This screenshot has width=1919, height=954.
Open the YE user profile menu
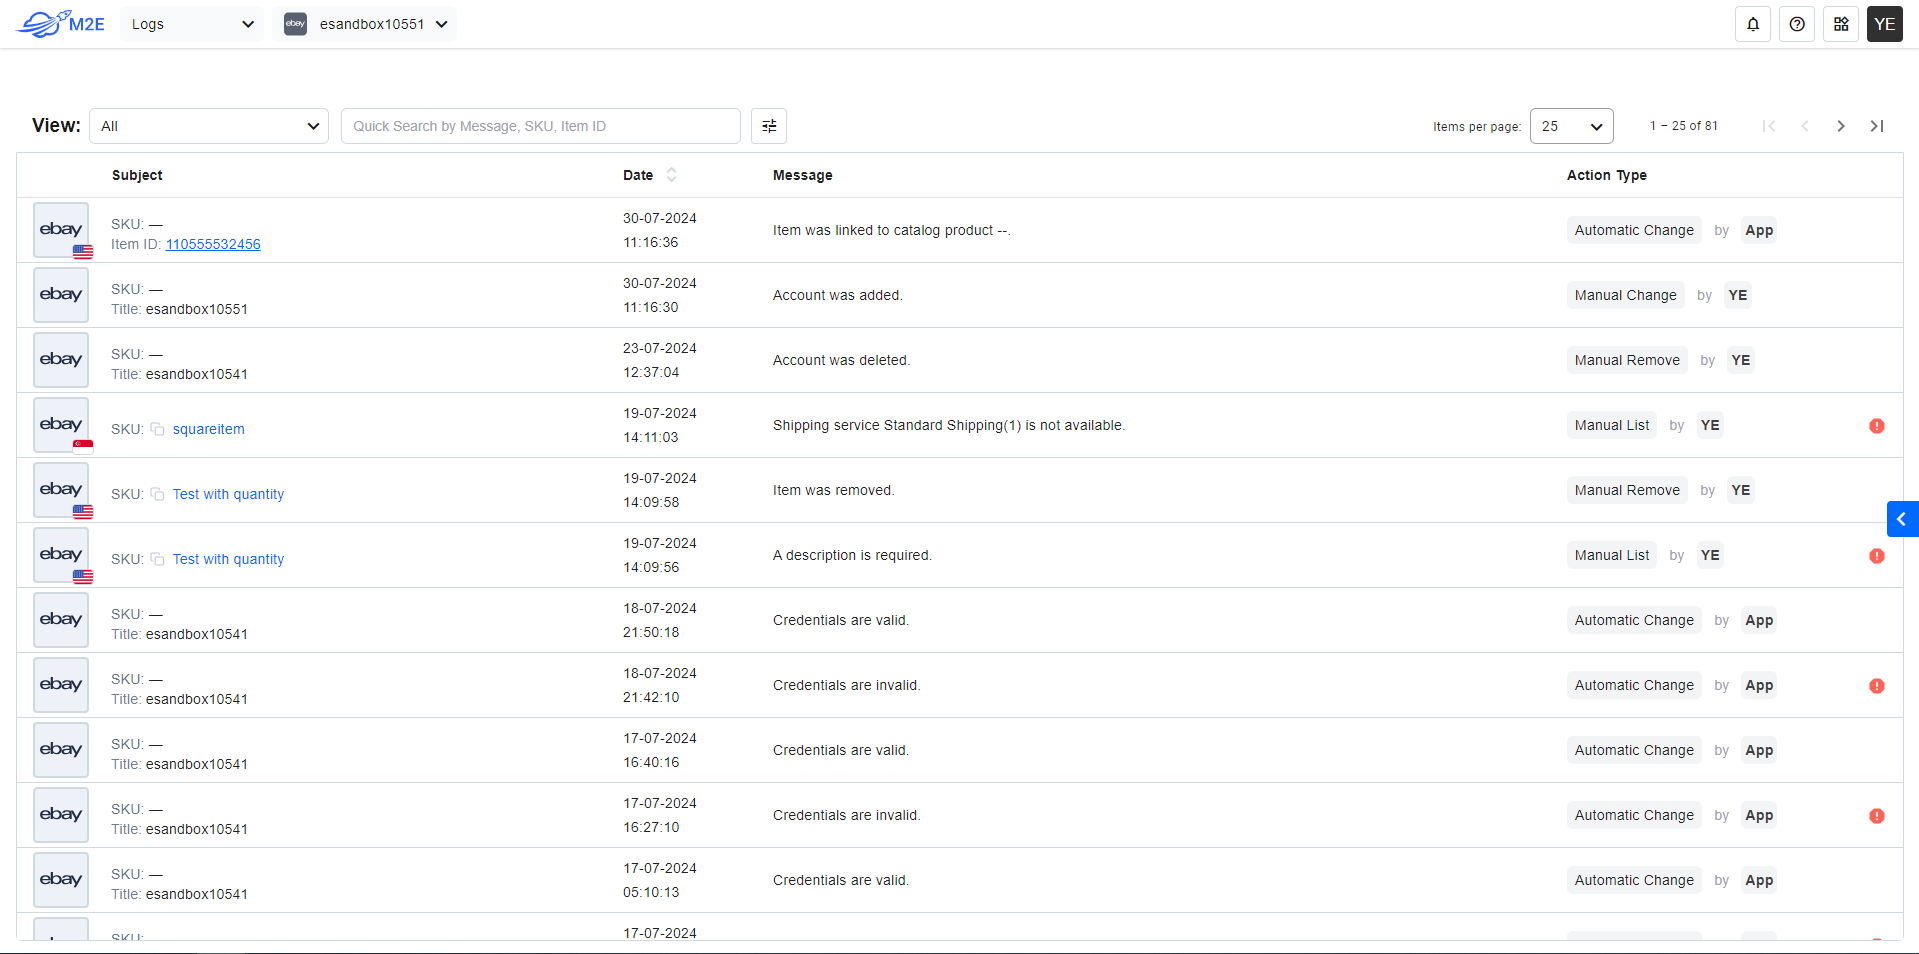click(x=1884, y=24)
